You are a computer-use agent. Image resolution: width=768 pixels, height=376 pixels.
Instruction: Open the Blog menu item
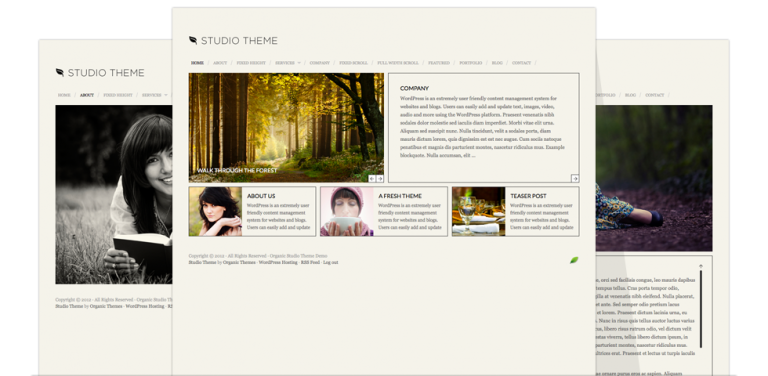coord(497,63)
